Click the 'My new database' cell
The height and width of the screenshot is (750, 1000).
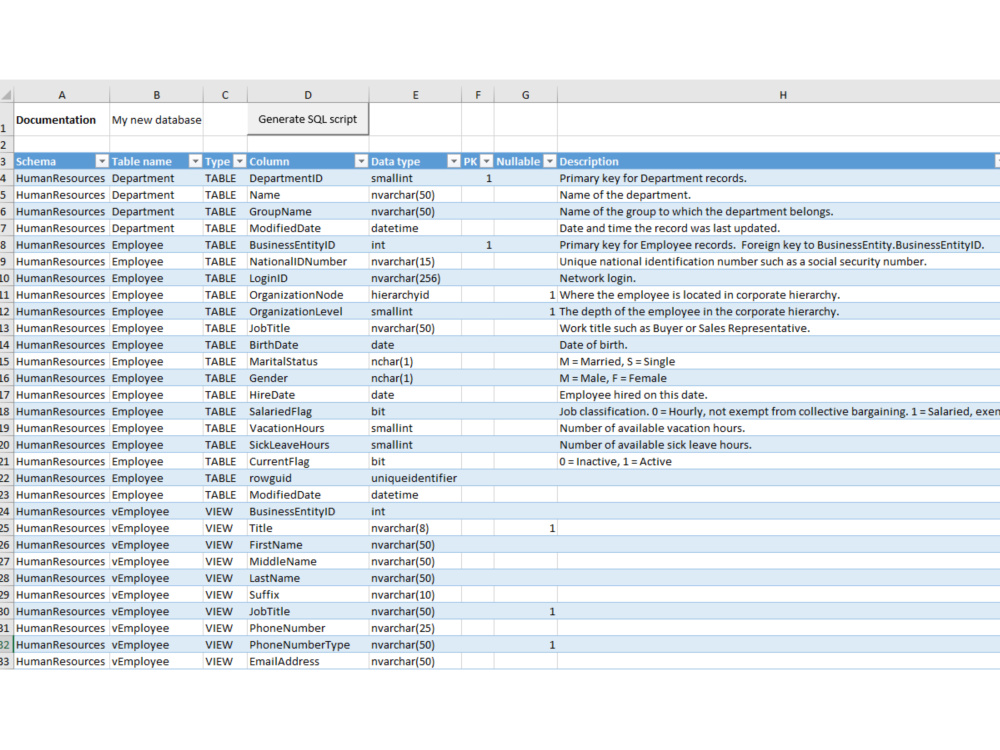click(156, 120)
